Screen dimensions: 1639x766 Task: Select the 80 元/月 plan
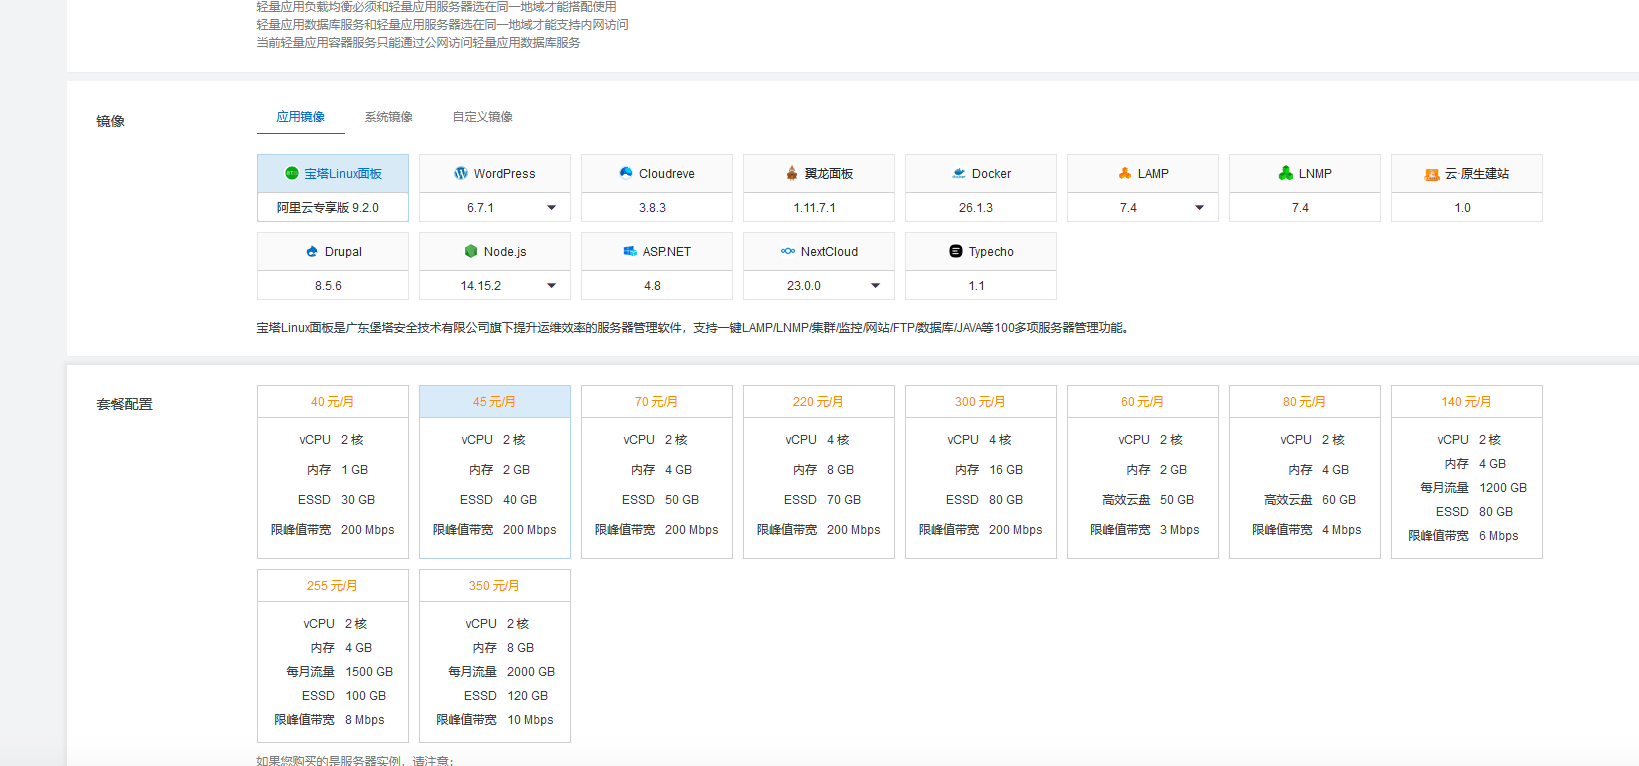[x=1305, y=472]
